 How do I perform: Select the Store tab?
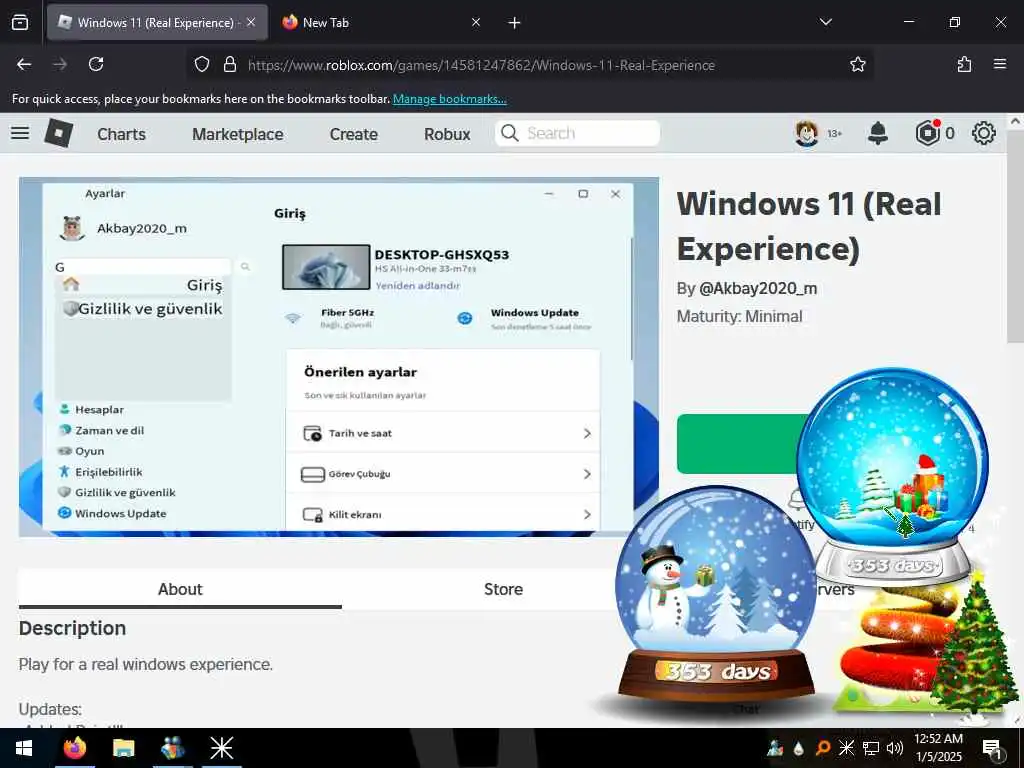point(503,589)
